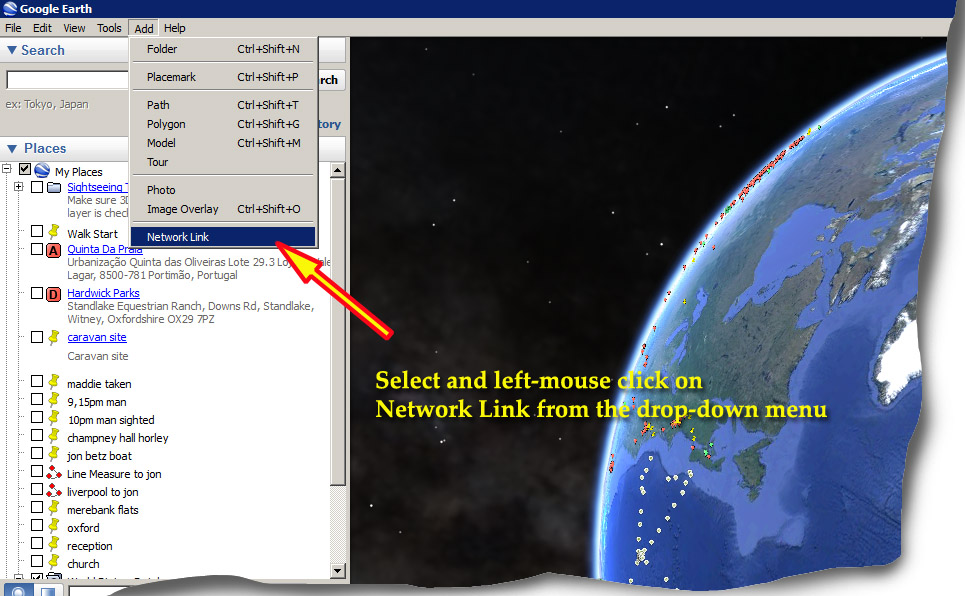The width and height of the screenshot is (965, 596).
Task: Choose Model in the Add menu
Action: pyautogui.click(x=223, y=143)
